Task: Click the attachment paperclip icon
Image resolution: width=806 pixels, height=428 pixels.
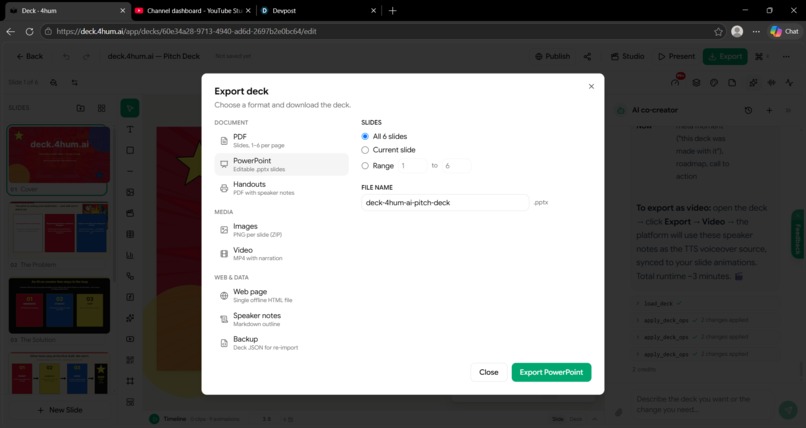Action: click(619, 412)
